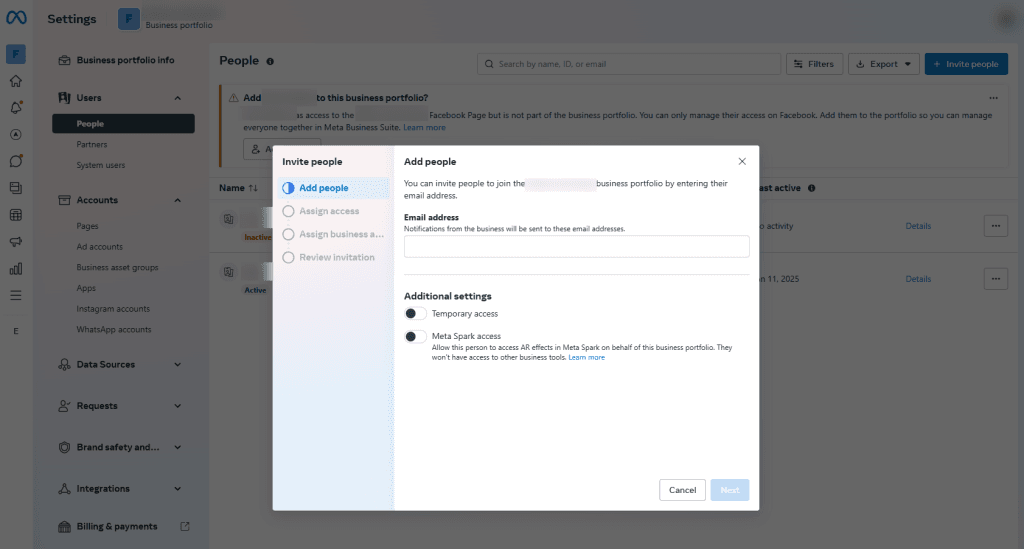
Task: Click the Email address input field
Action: pos(576,247)
